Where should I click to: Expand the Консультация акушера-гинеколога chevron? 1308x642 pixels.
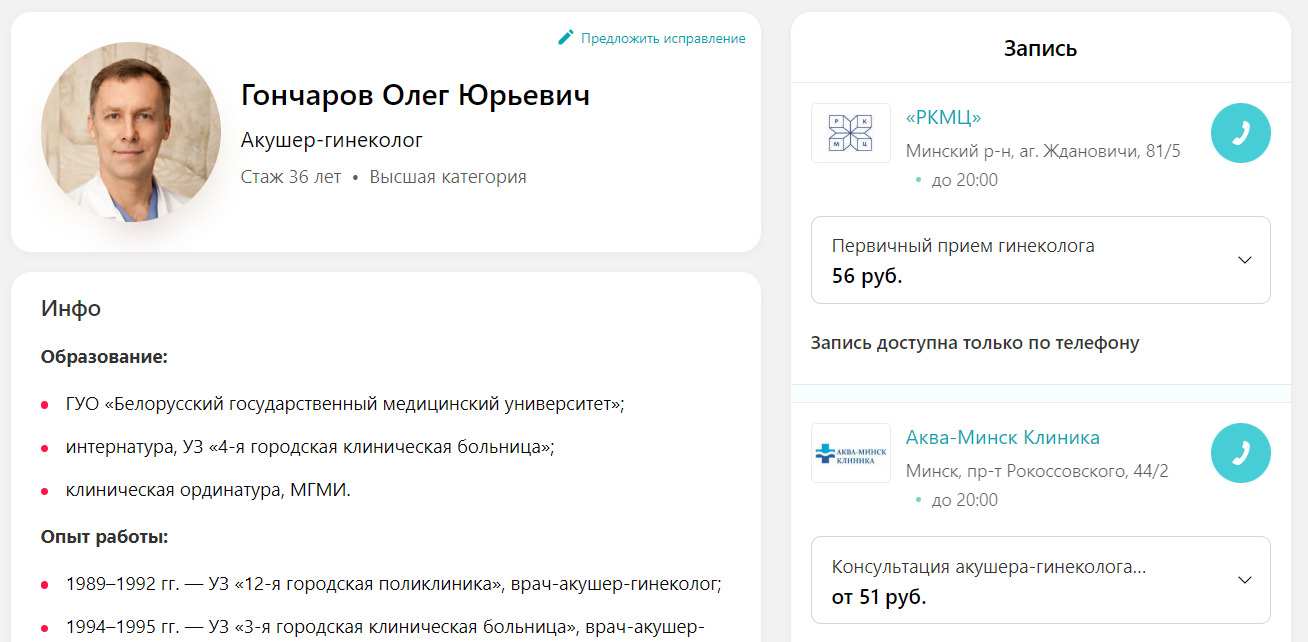[x=1244, y=580]
